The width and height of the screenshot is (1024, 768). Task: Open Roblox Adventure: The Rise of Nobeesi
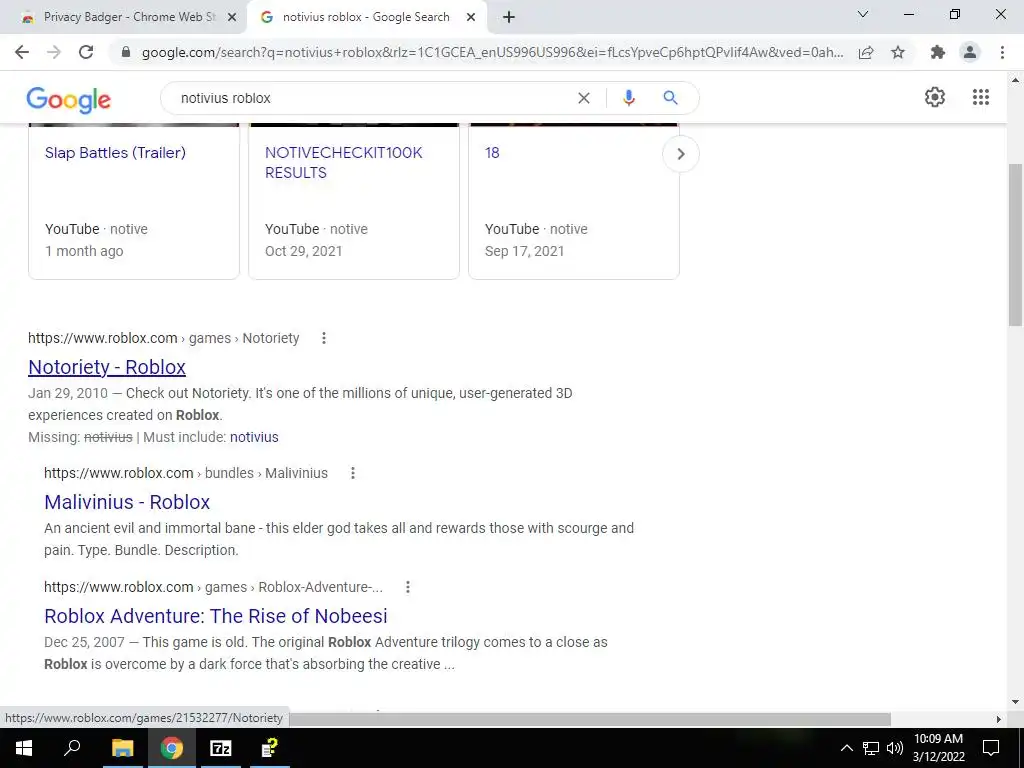[x=216, y=616]
